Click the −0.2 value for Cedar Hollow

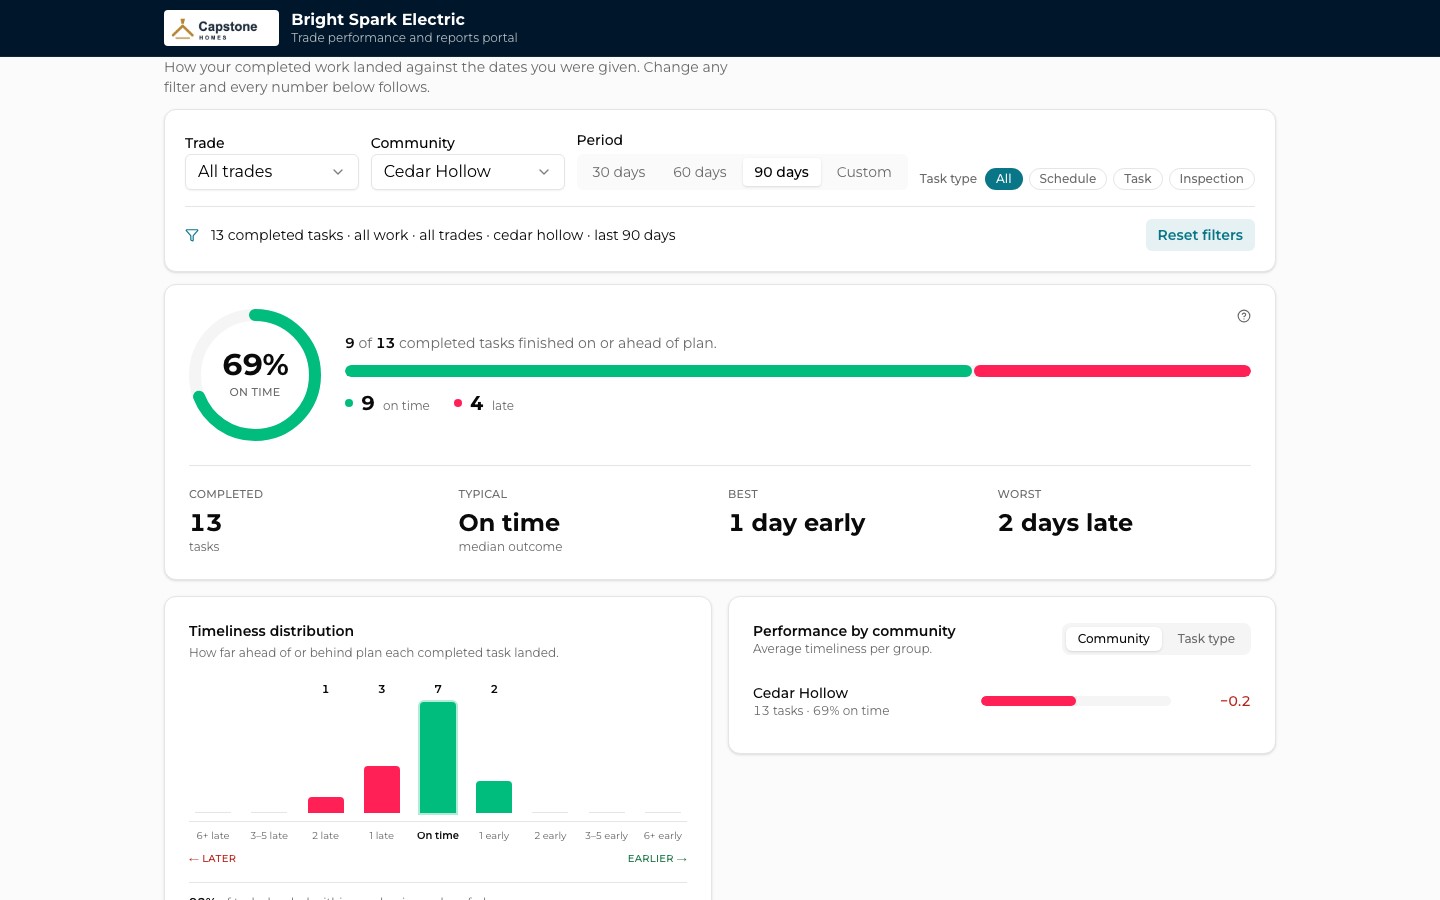(x=1235, y=701)
